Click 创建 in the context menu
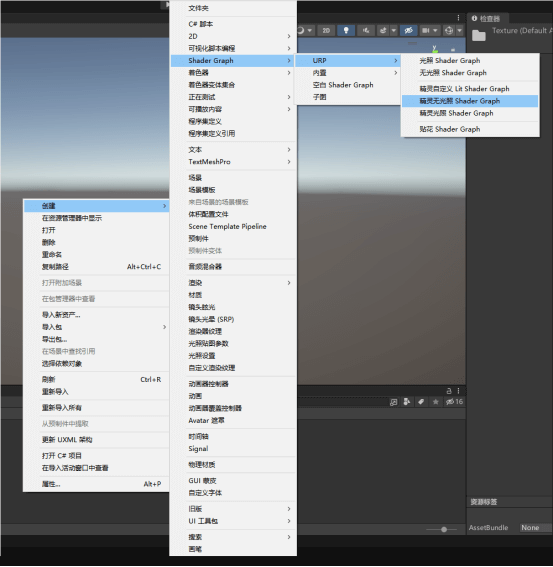Viewport: 553px width, 567px height. click(97, 206)
